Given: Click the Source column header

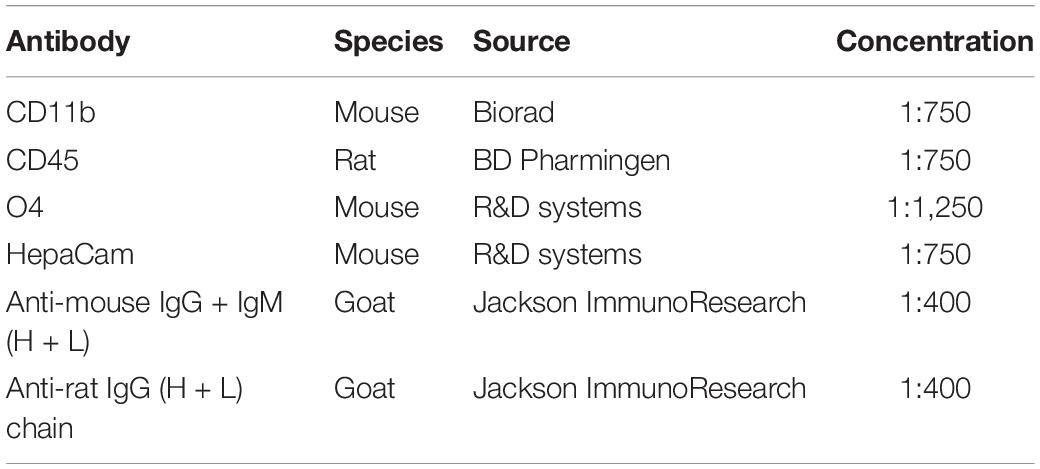Looking at the screenshot, I should point(521,42).
